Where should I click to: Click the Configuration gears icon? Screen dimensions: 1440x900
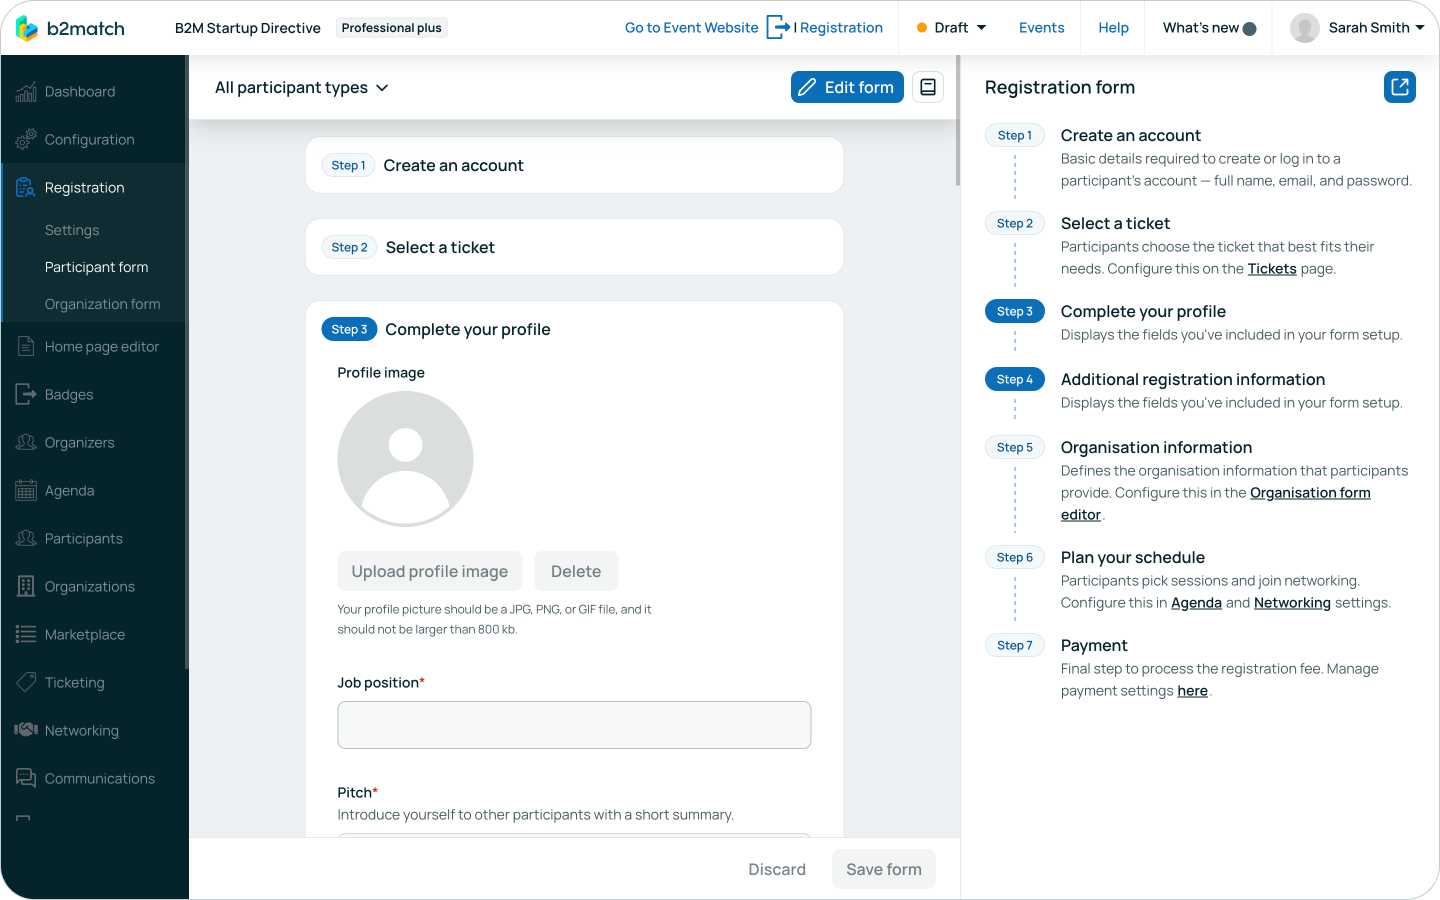coord(26,140)
